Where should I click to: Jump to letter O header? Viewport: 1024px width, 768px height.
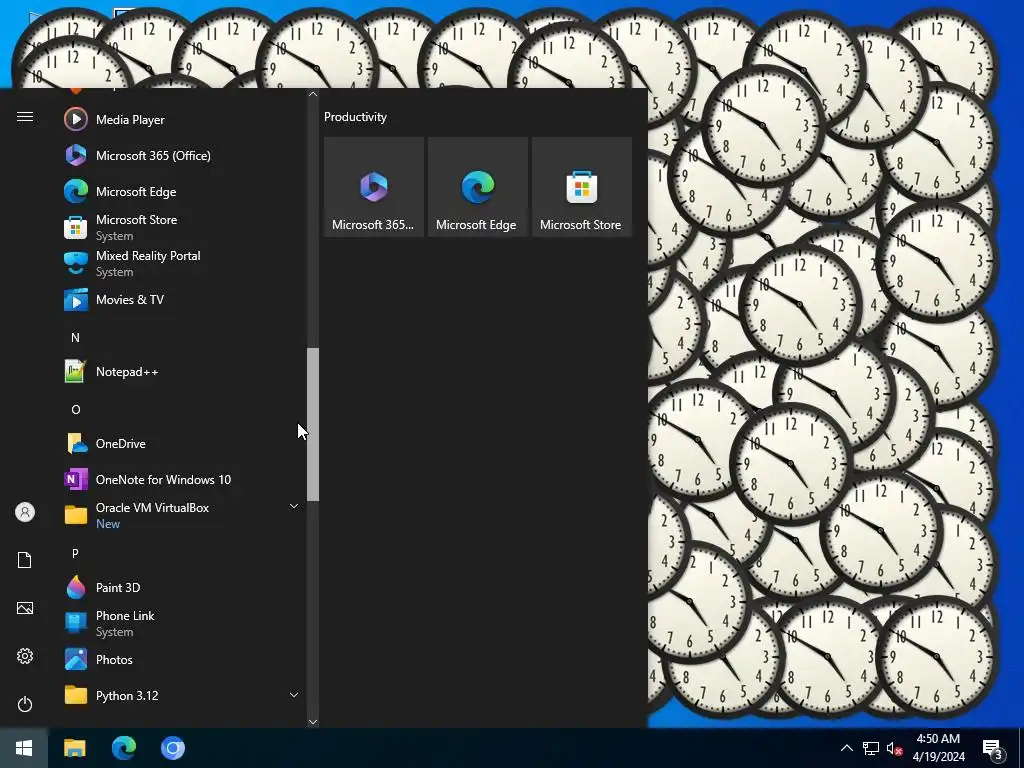[76, 409]
